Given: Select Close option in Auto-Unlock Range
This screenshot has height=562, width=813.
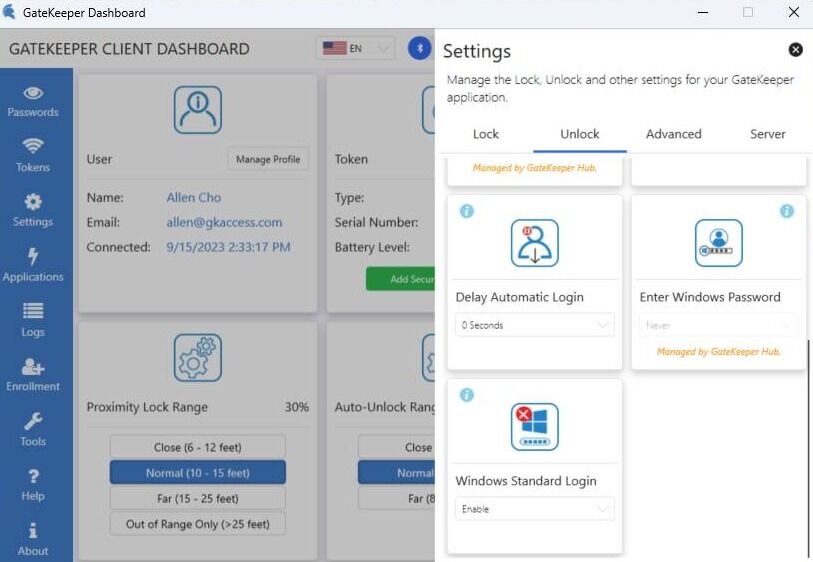Looking at the screenshot, I should pyautogui.click(x=397, y=447).
